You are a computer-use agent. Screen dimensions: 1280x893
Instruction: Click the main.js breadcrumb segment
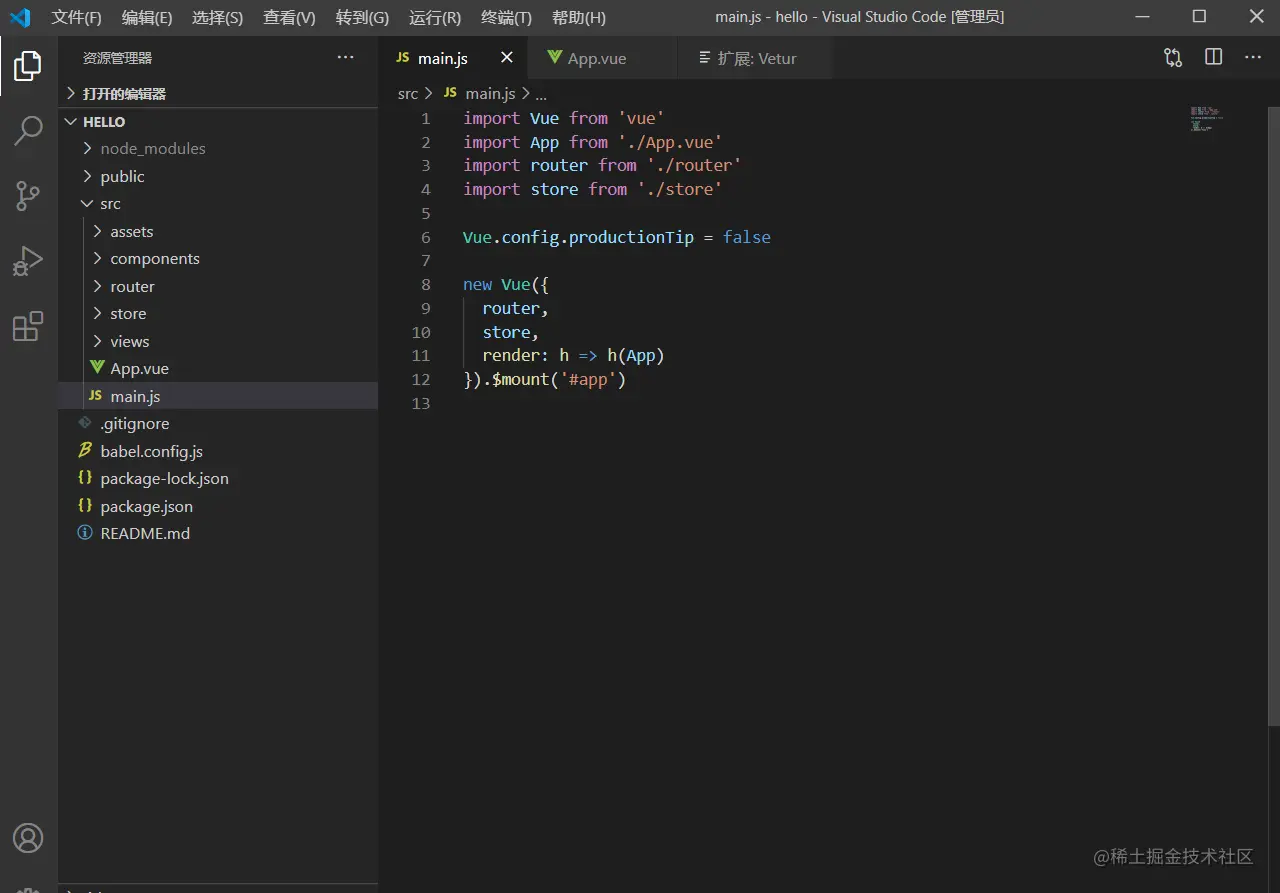click(x=490, y=93)
